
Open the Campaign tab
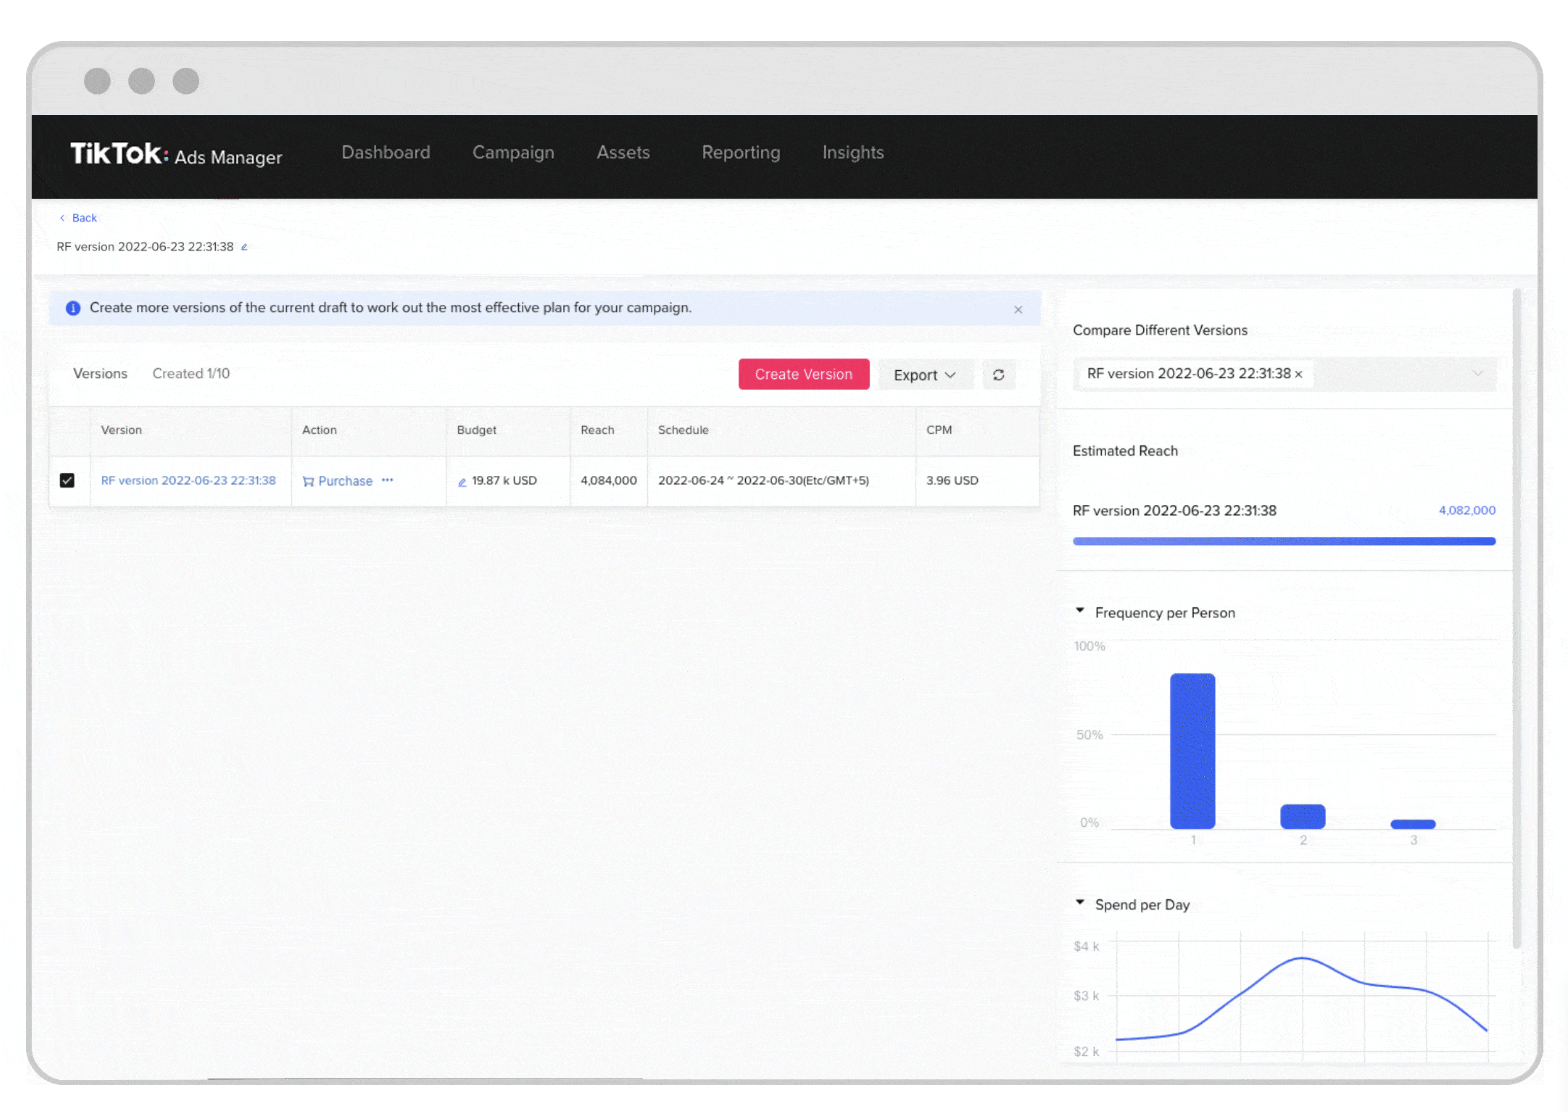tap(513, 153)
